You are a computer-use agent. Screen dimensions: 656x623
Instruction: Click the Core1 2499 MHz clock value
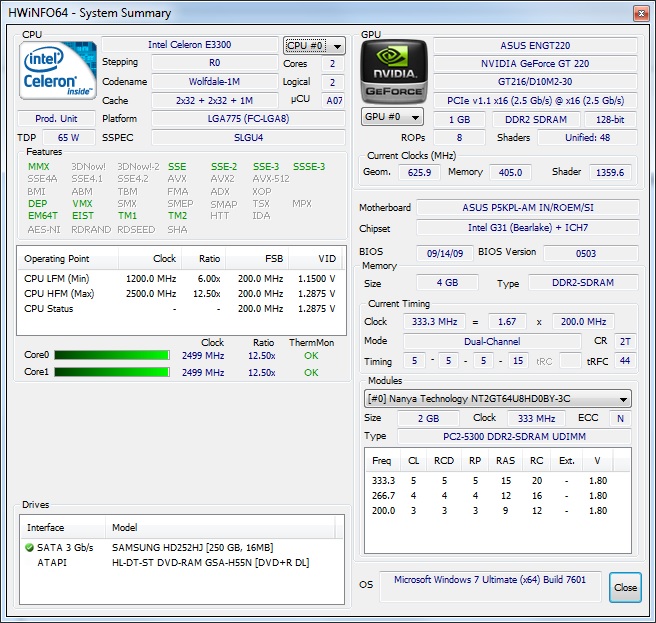(x=203, y=372)
